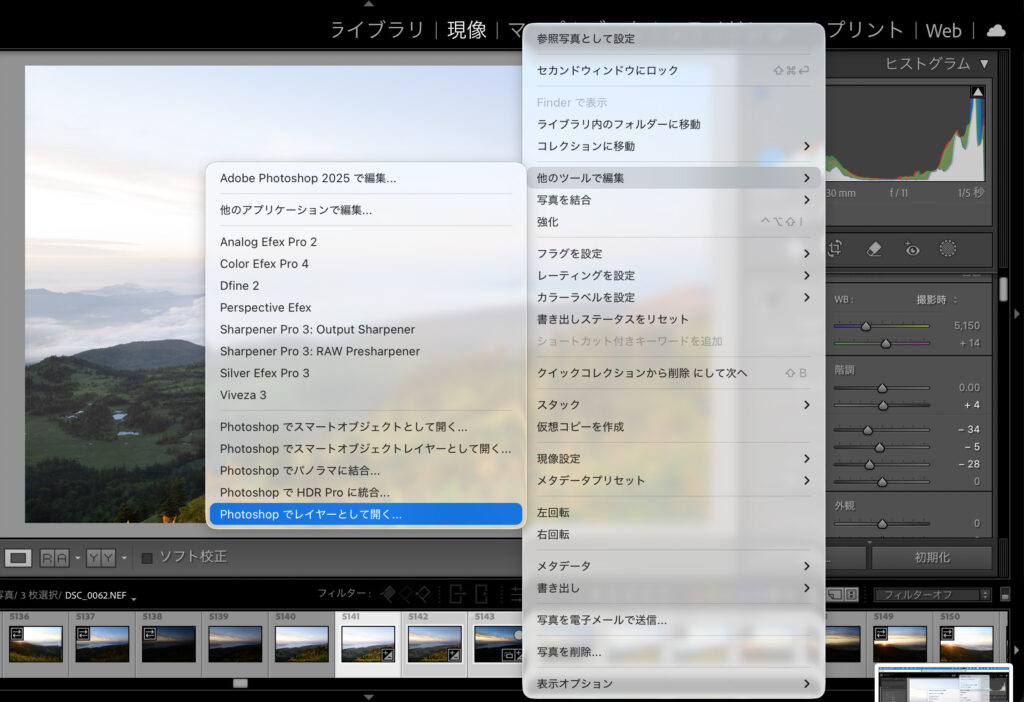The image size is (1024, 702).
Task: Select Silver Efex Pro 3 from submenu
Action: pyautogui.click(x=265, y=373)
